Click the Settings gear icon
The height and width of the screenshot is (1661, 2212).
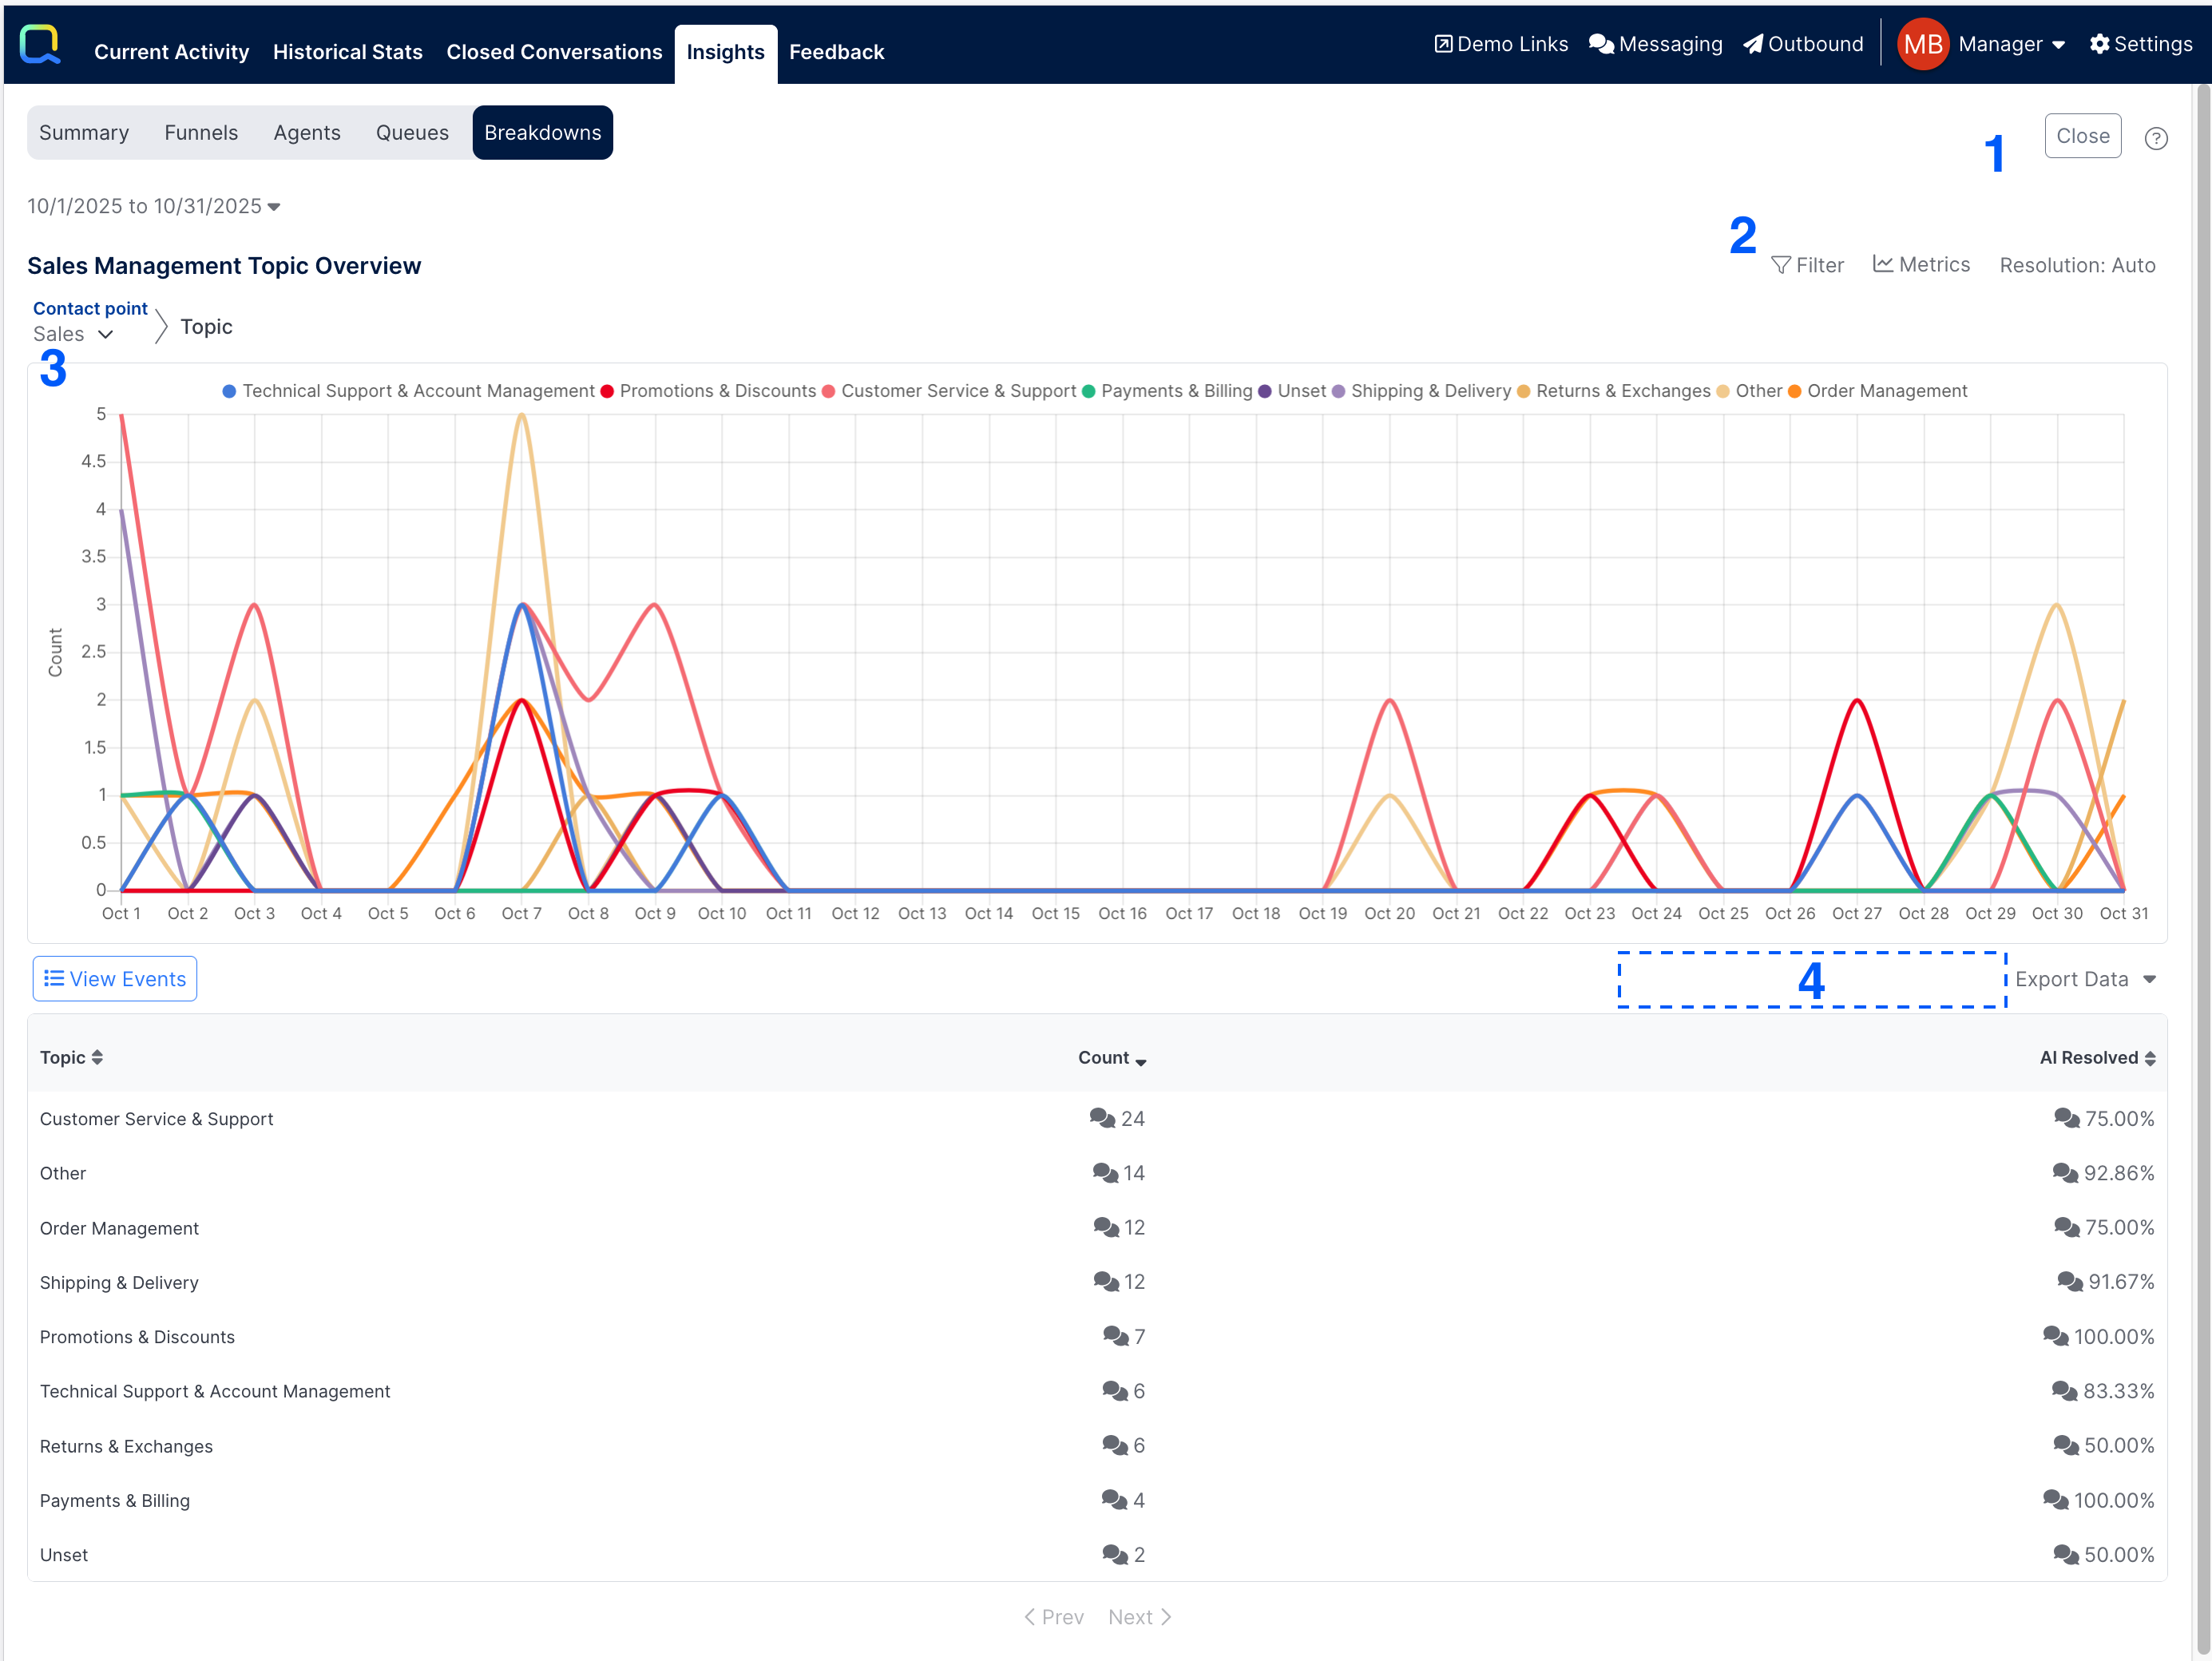click(x=2099, y=44)
